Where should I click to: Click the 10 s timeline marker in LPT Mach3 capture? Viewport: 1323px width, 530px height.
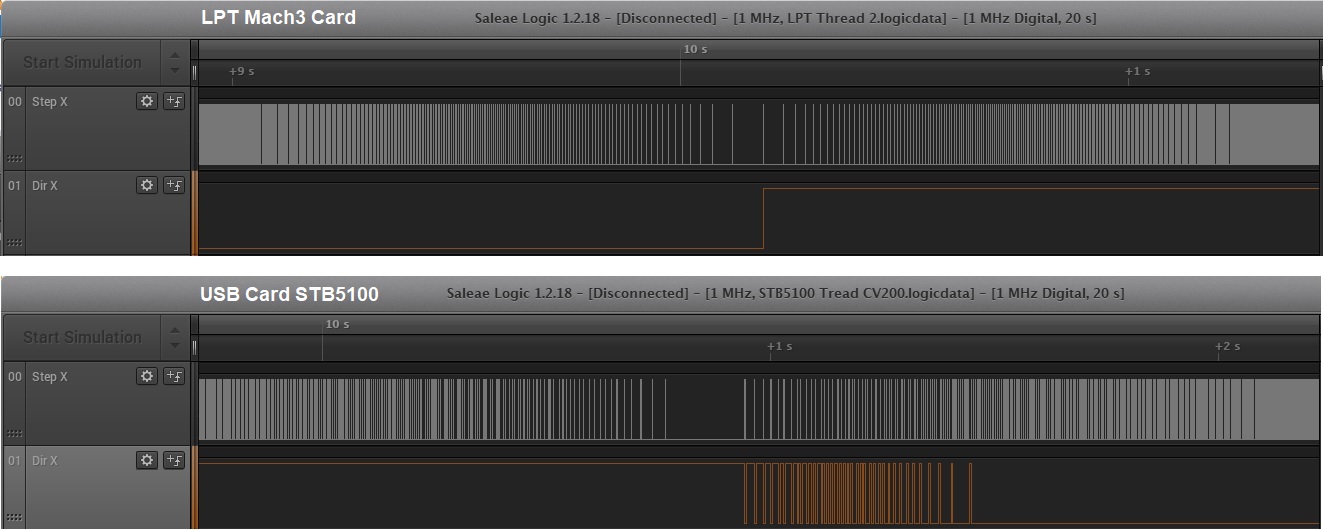[695, 49]
